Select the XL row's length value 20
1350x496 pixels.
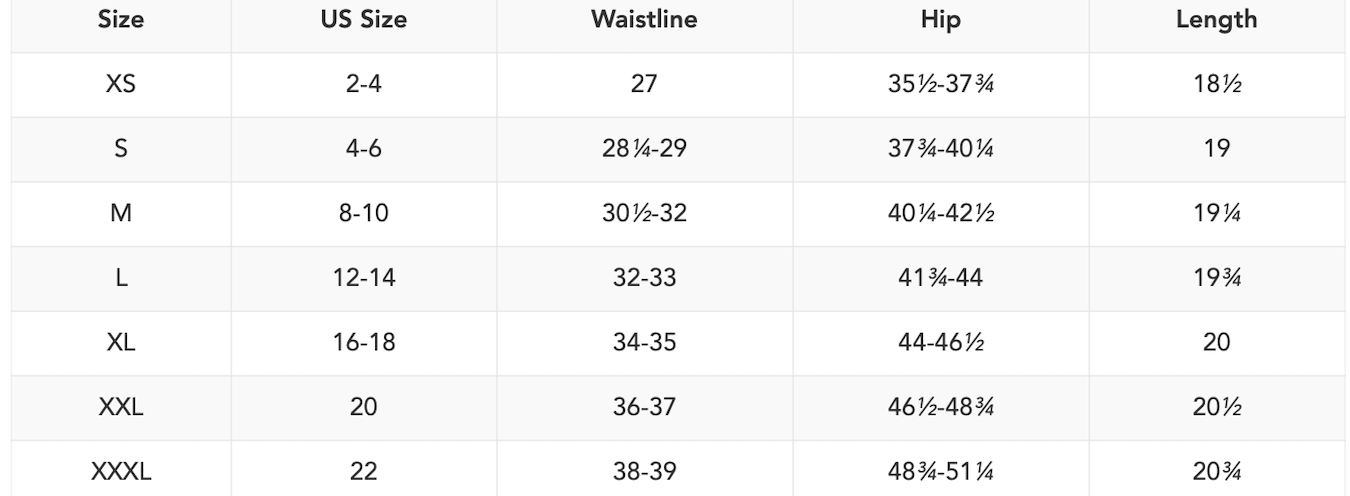pyautogui.click(x=1216, y=342)
